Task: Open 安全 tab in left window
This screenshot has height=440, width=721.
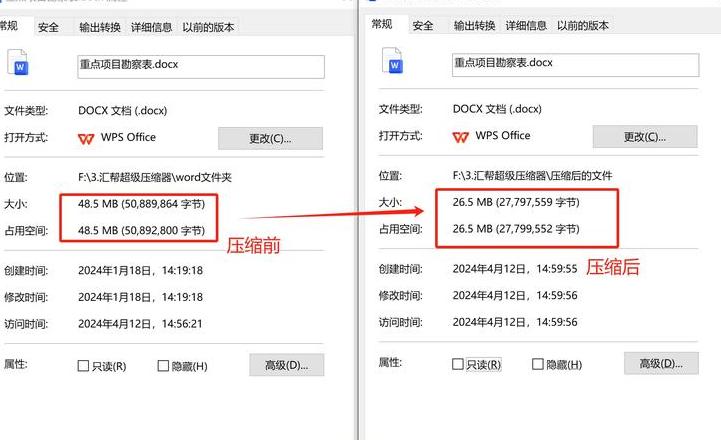Action: coord(48,27)
